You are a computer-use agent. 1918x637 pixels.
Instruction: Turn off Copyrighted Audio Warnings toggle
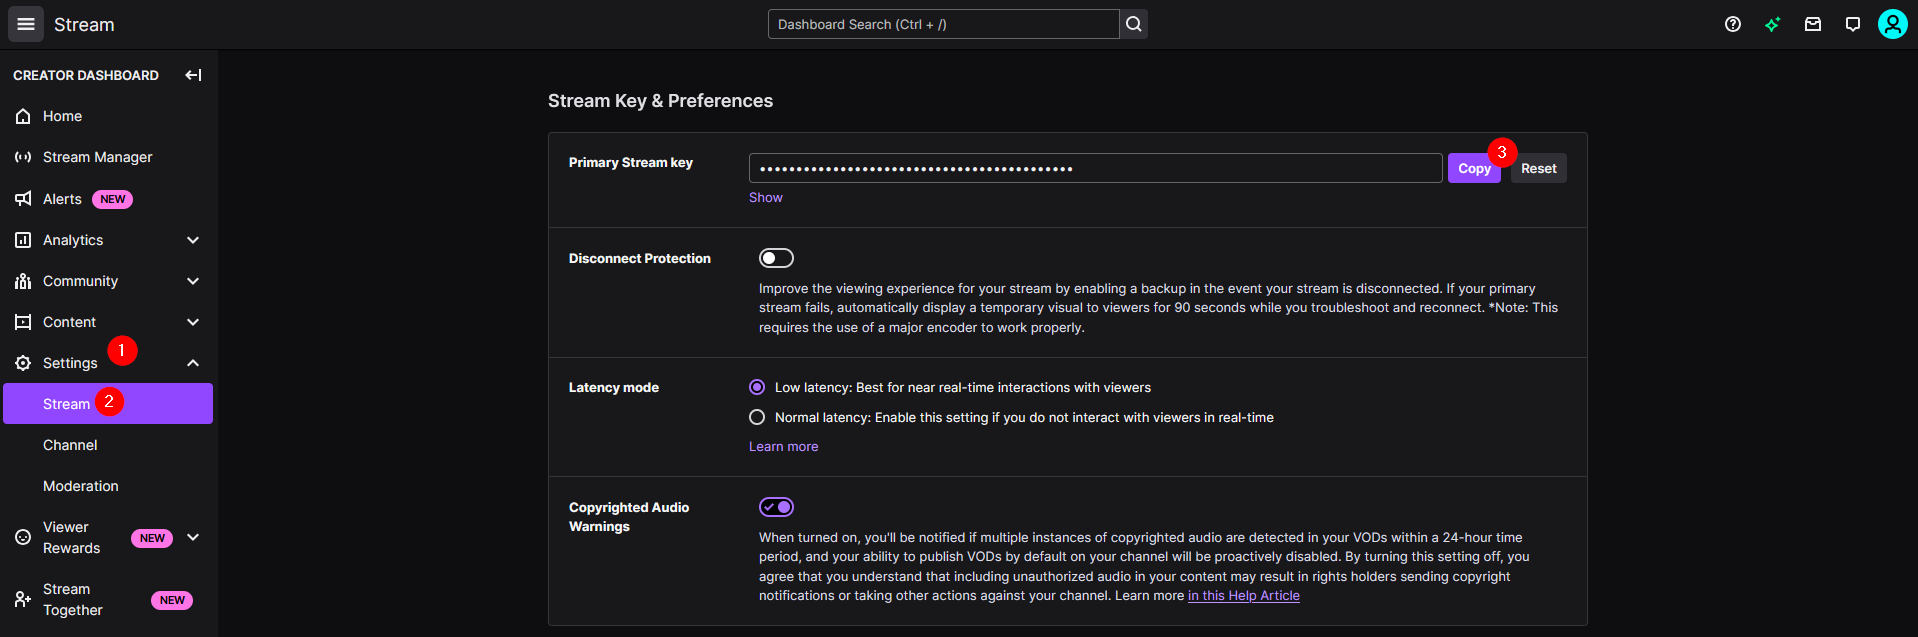pyautogui.click(x=776, y=507)
